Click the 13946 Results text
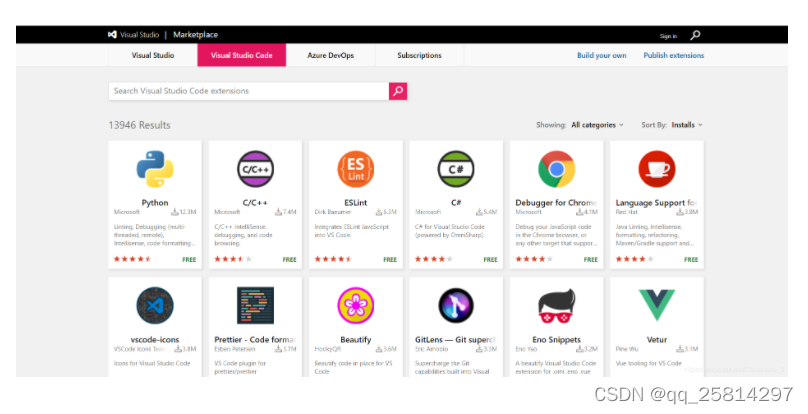The width and height of the screenshot is (808, 414). [140, 125]
